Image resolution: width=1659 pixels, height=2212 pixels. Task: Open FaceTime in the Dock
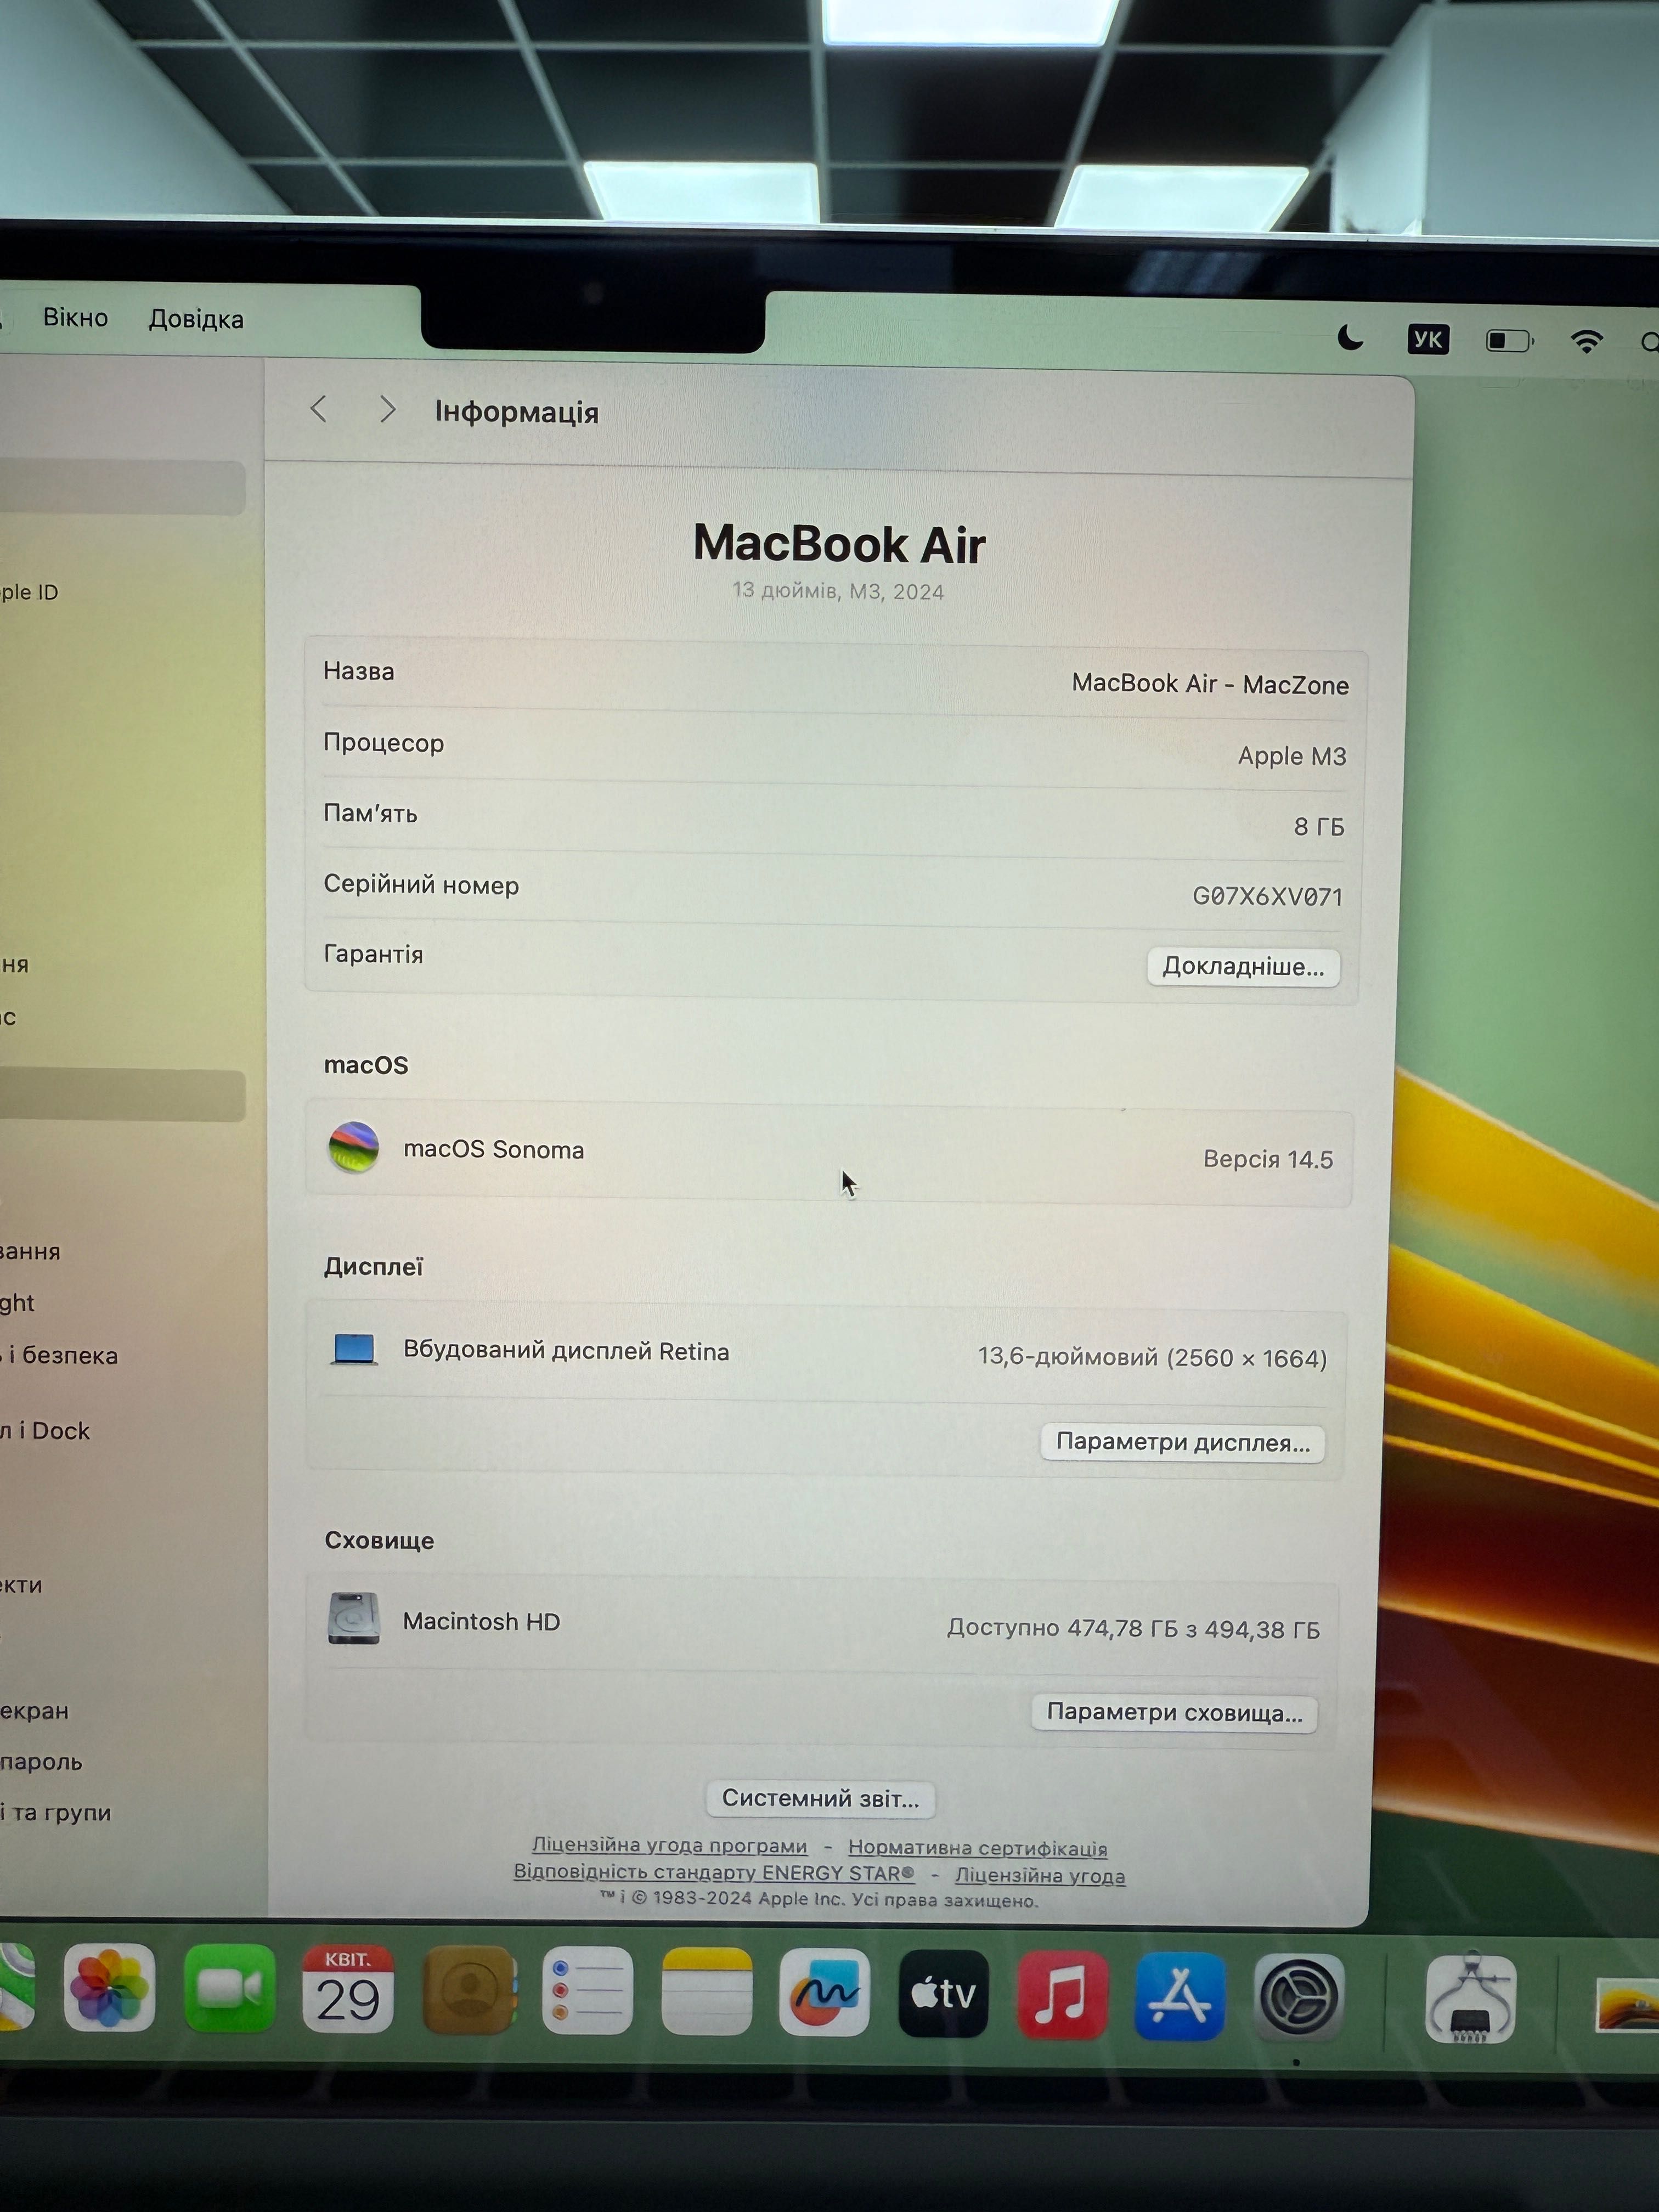(229, 1988)
